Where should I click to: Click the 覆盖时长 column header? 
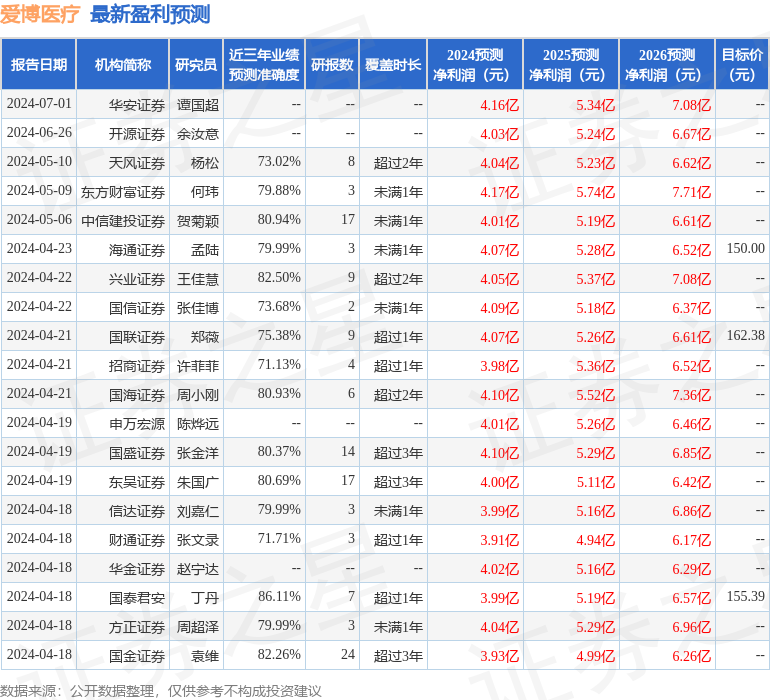pos(393,65)
